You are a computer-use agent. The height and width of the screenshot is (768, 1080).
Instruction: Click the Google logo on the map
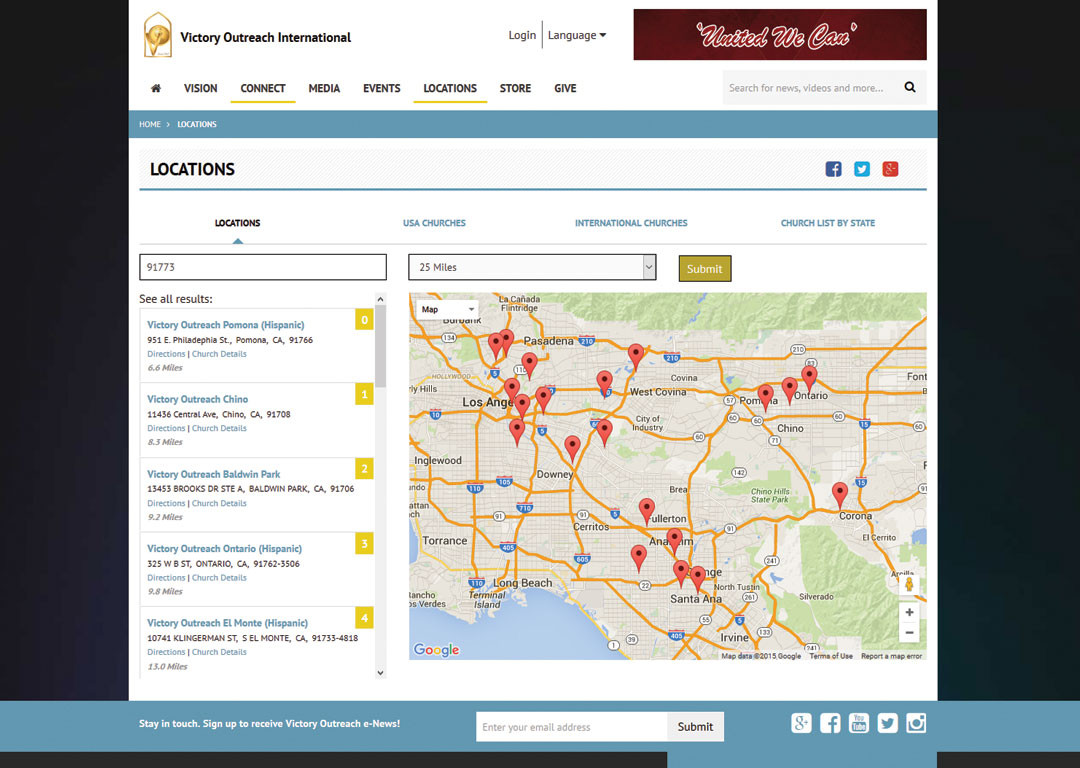coord(436,650)
